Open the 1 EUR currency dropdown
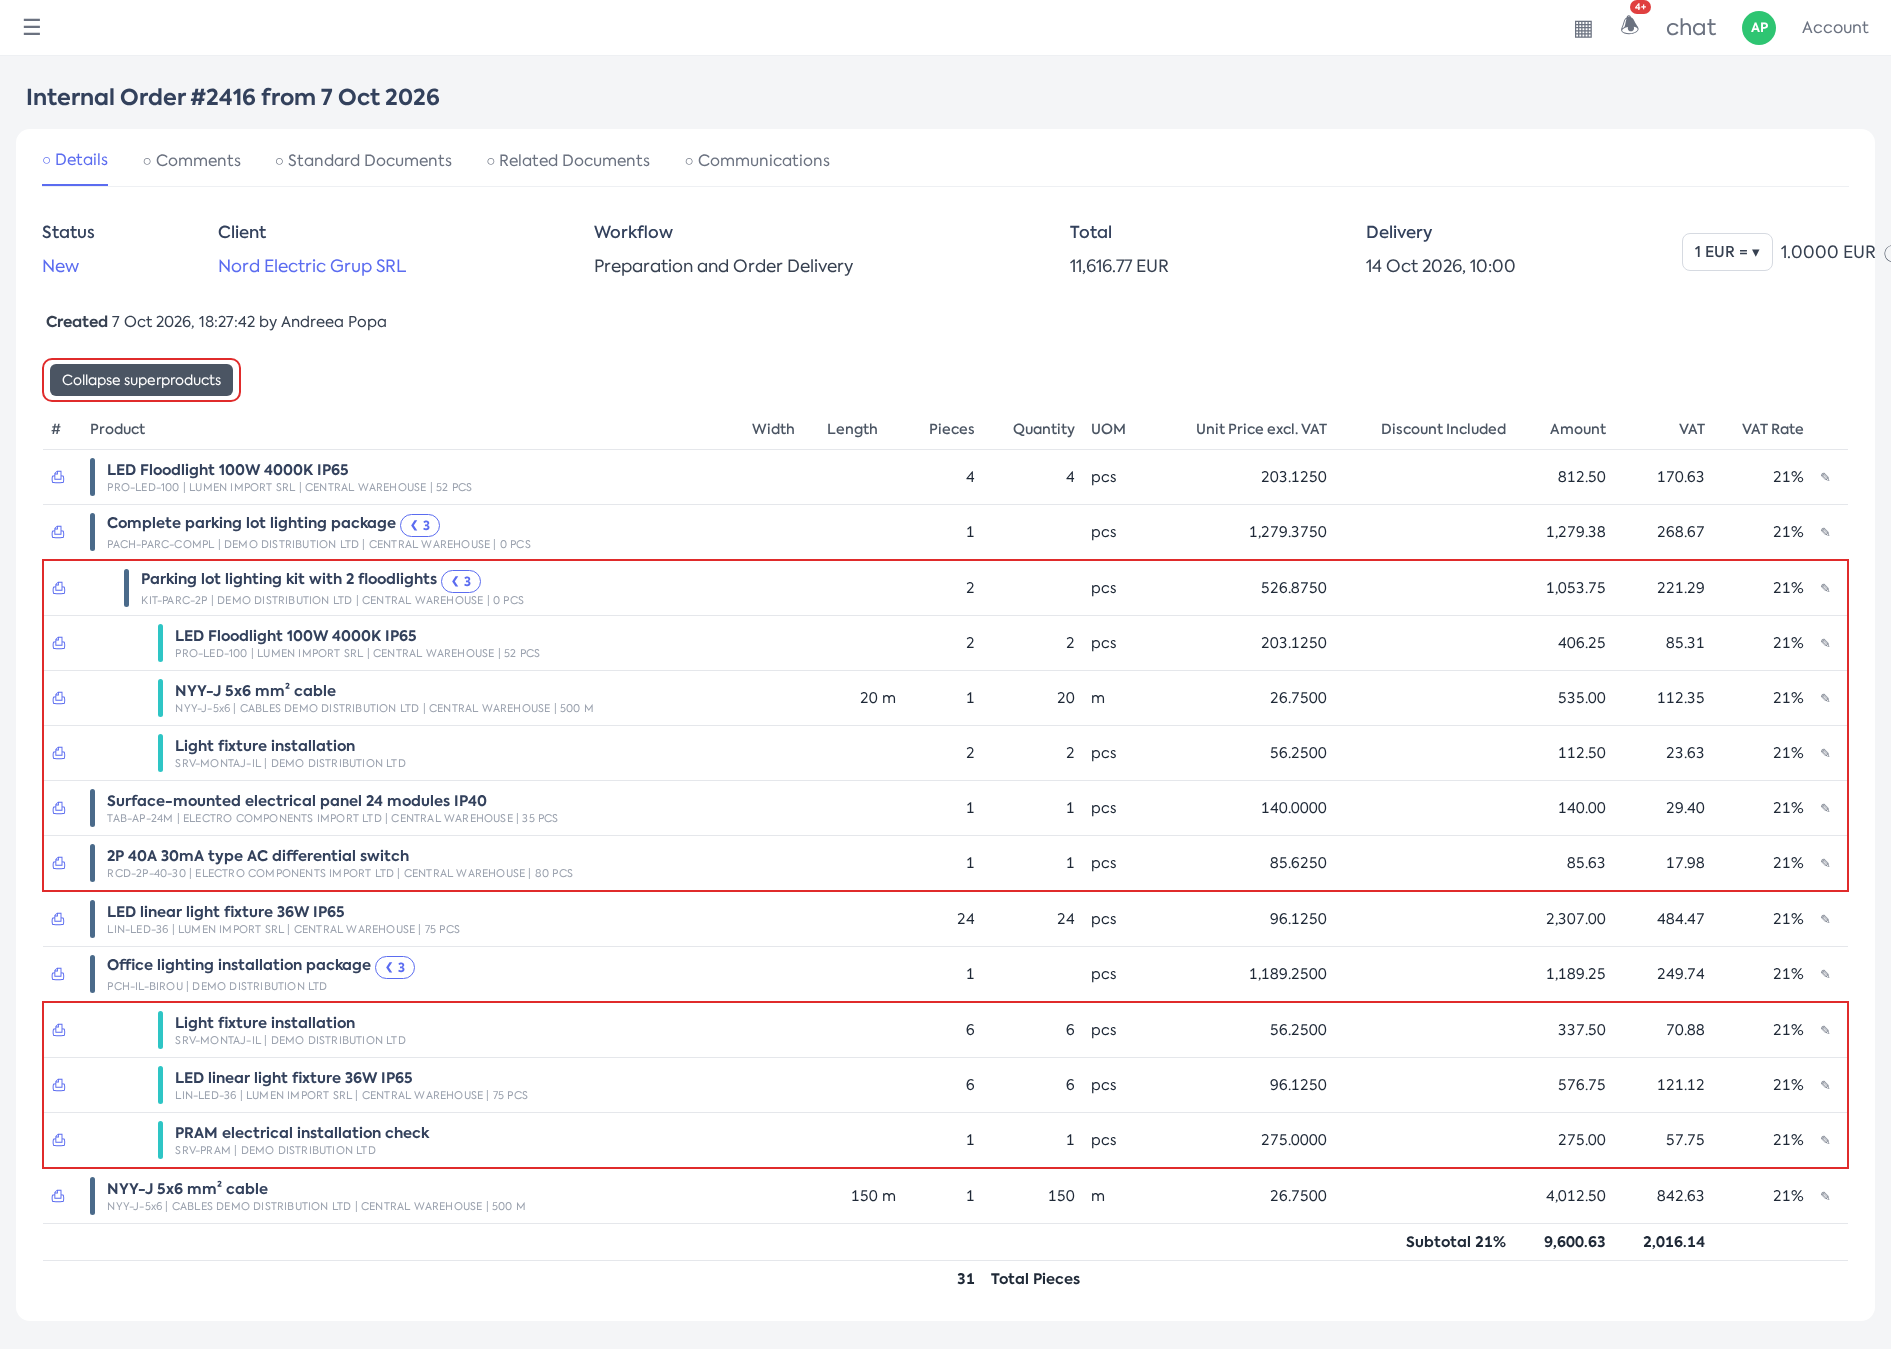The height and width of the screenshot is (1349, 1891). pos(1727,252)
